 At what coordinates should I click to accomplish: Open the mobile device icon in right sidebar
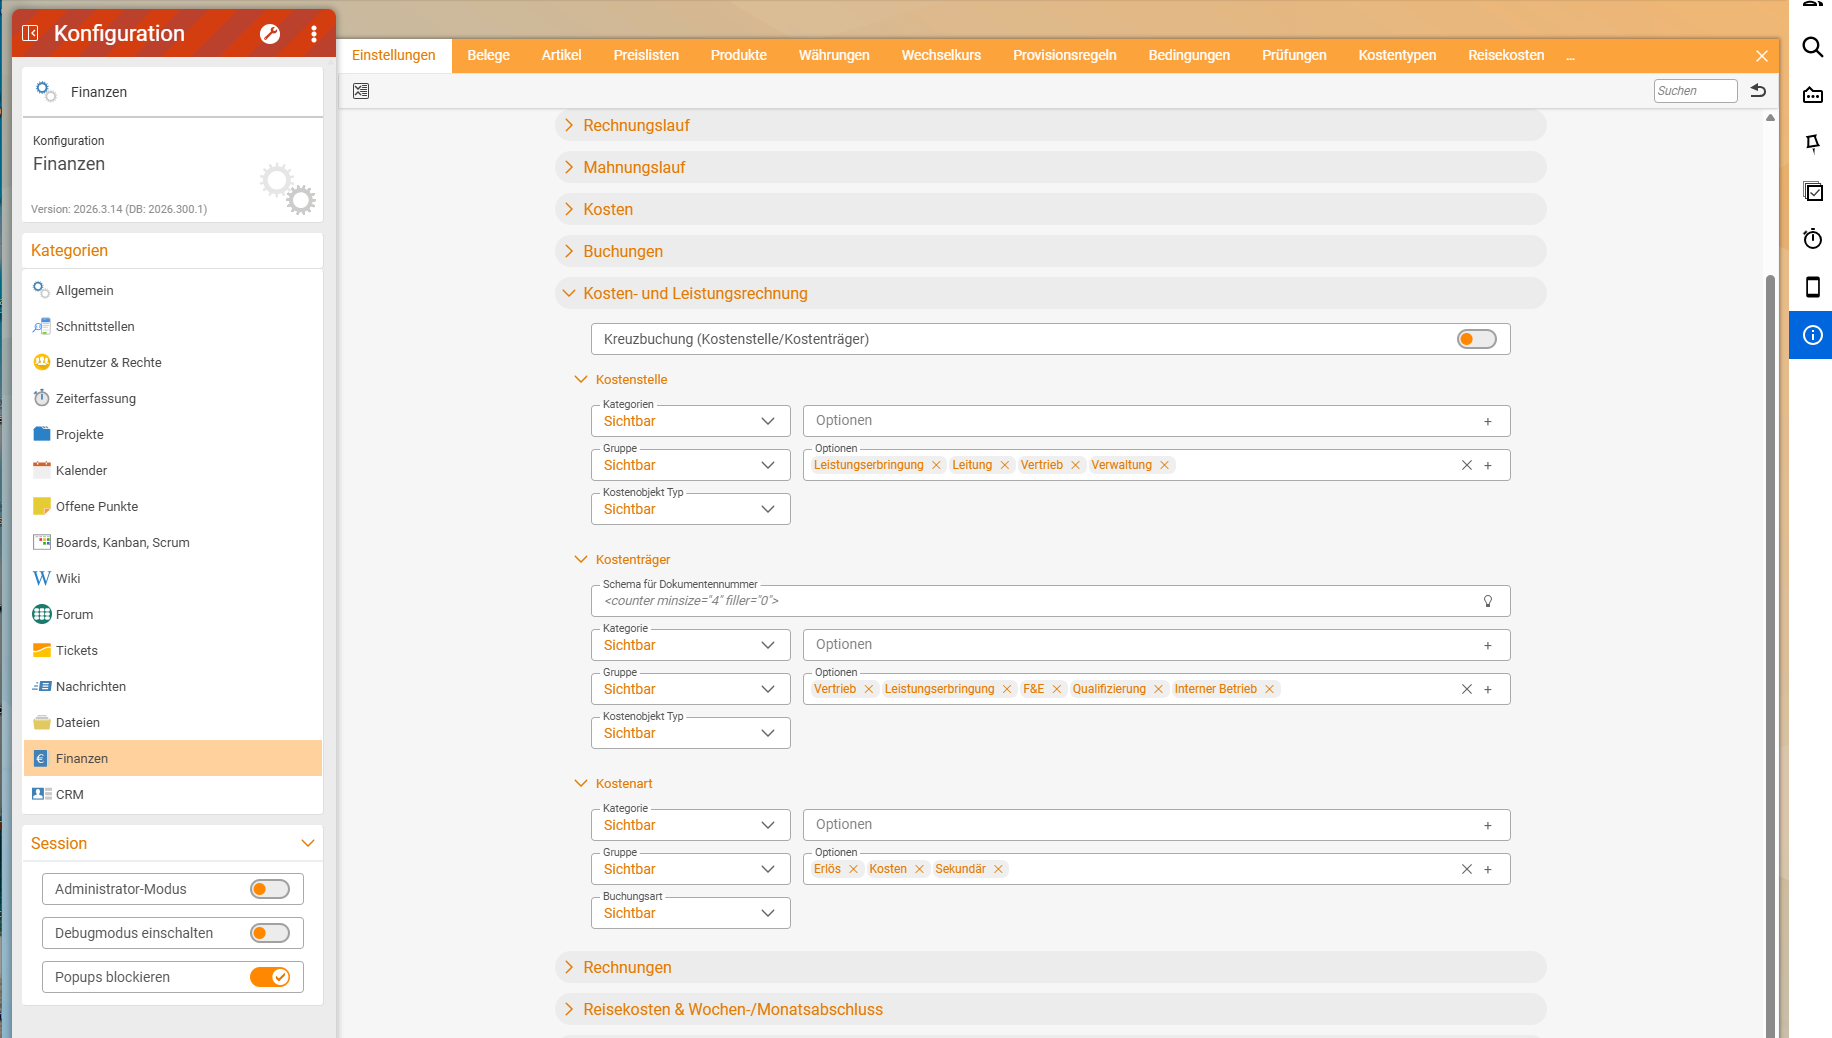click(1812, 287)
